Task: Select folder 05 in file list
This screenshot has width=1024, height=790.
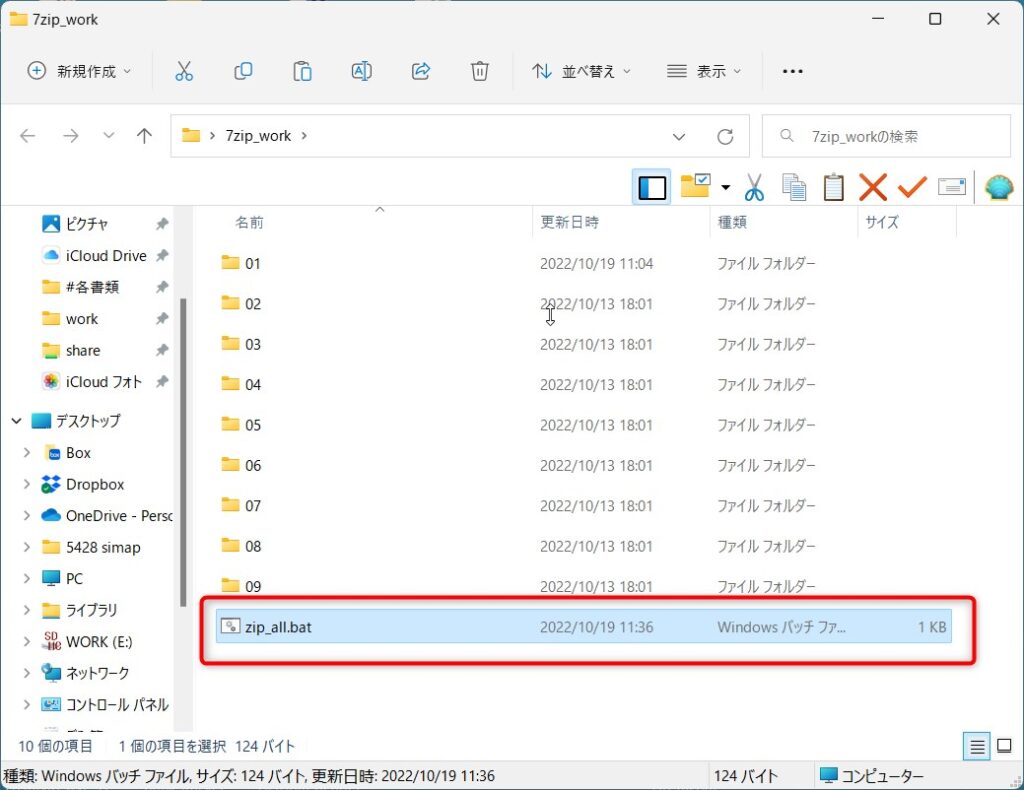Action: point(583,425)
